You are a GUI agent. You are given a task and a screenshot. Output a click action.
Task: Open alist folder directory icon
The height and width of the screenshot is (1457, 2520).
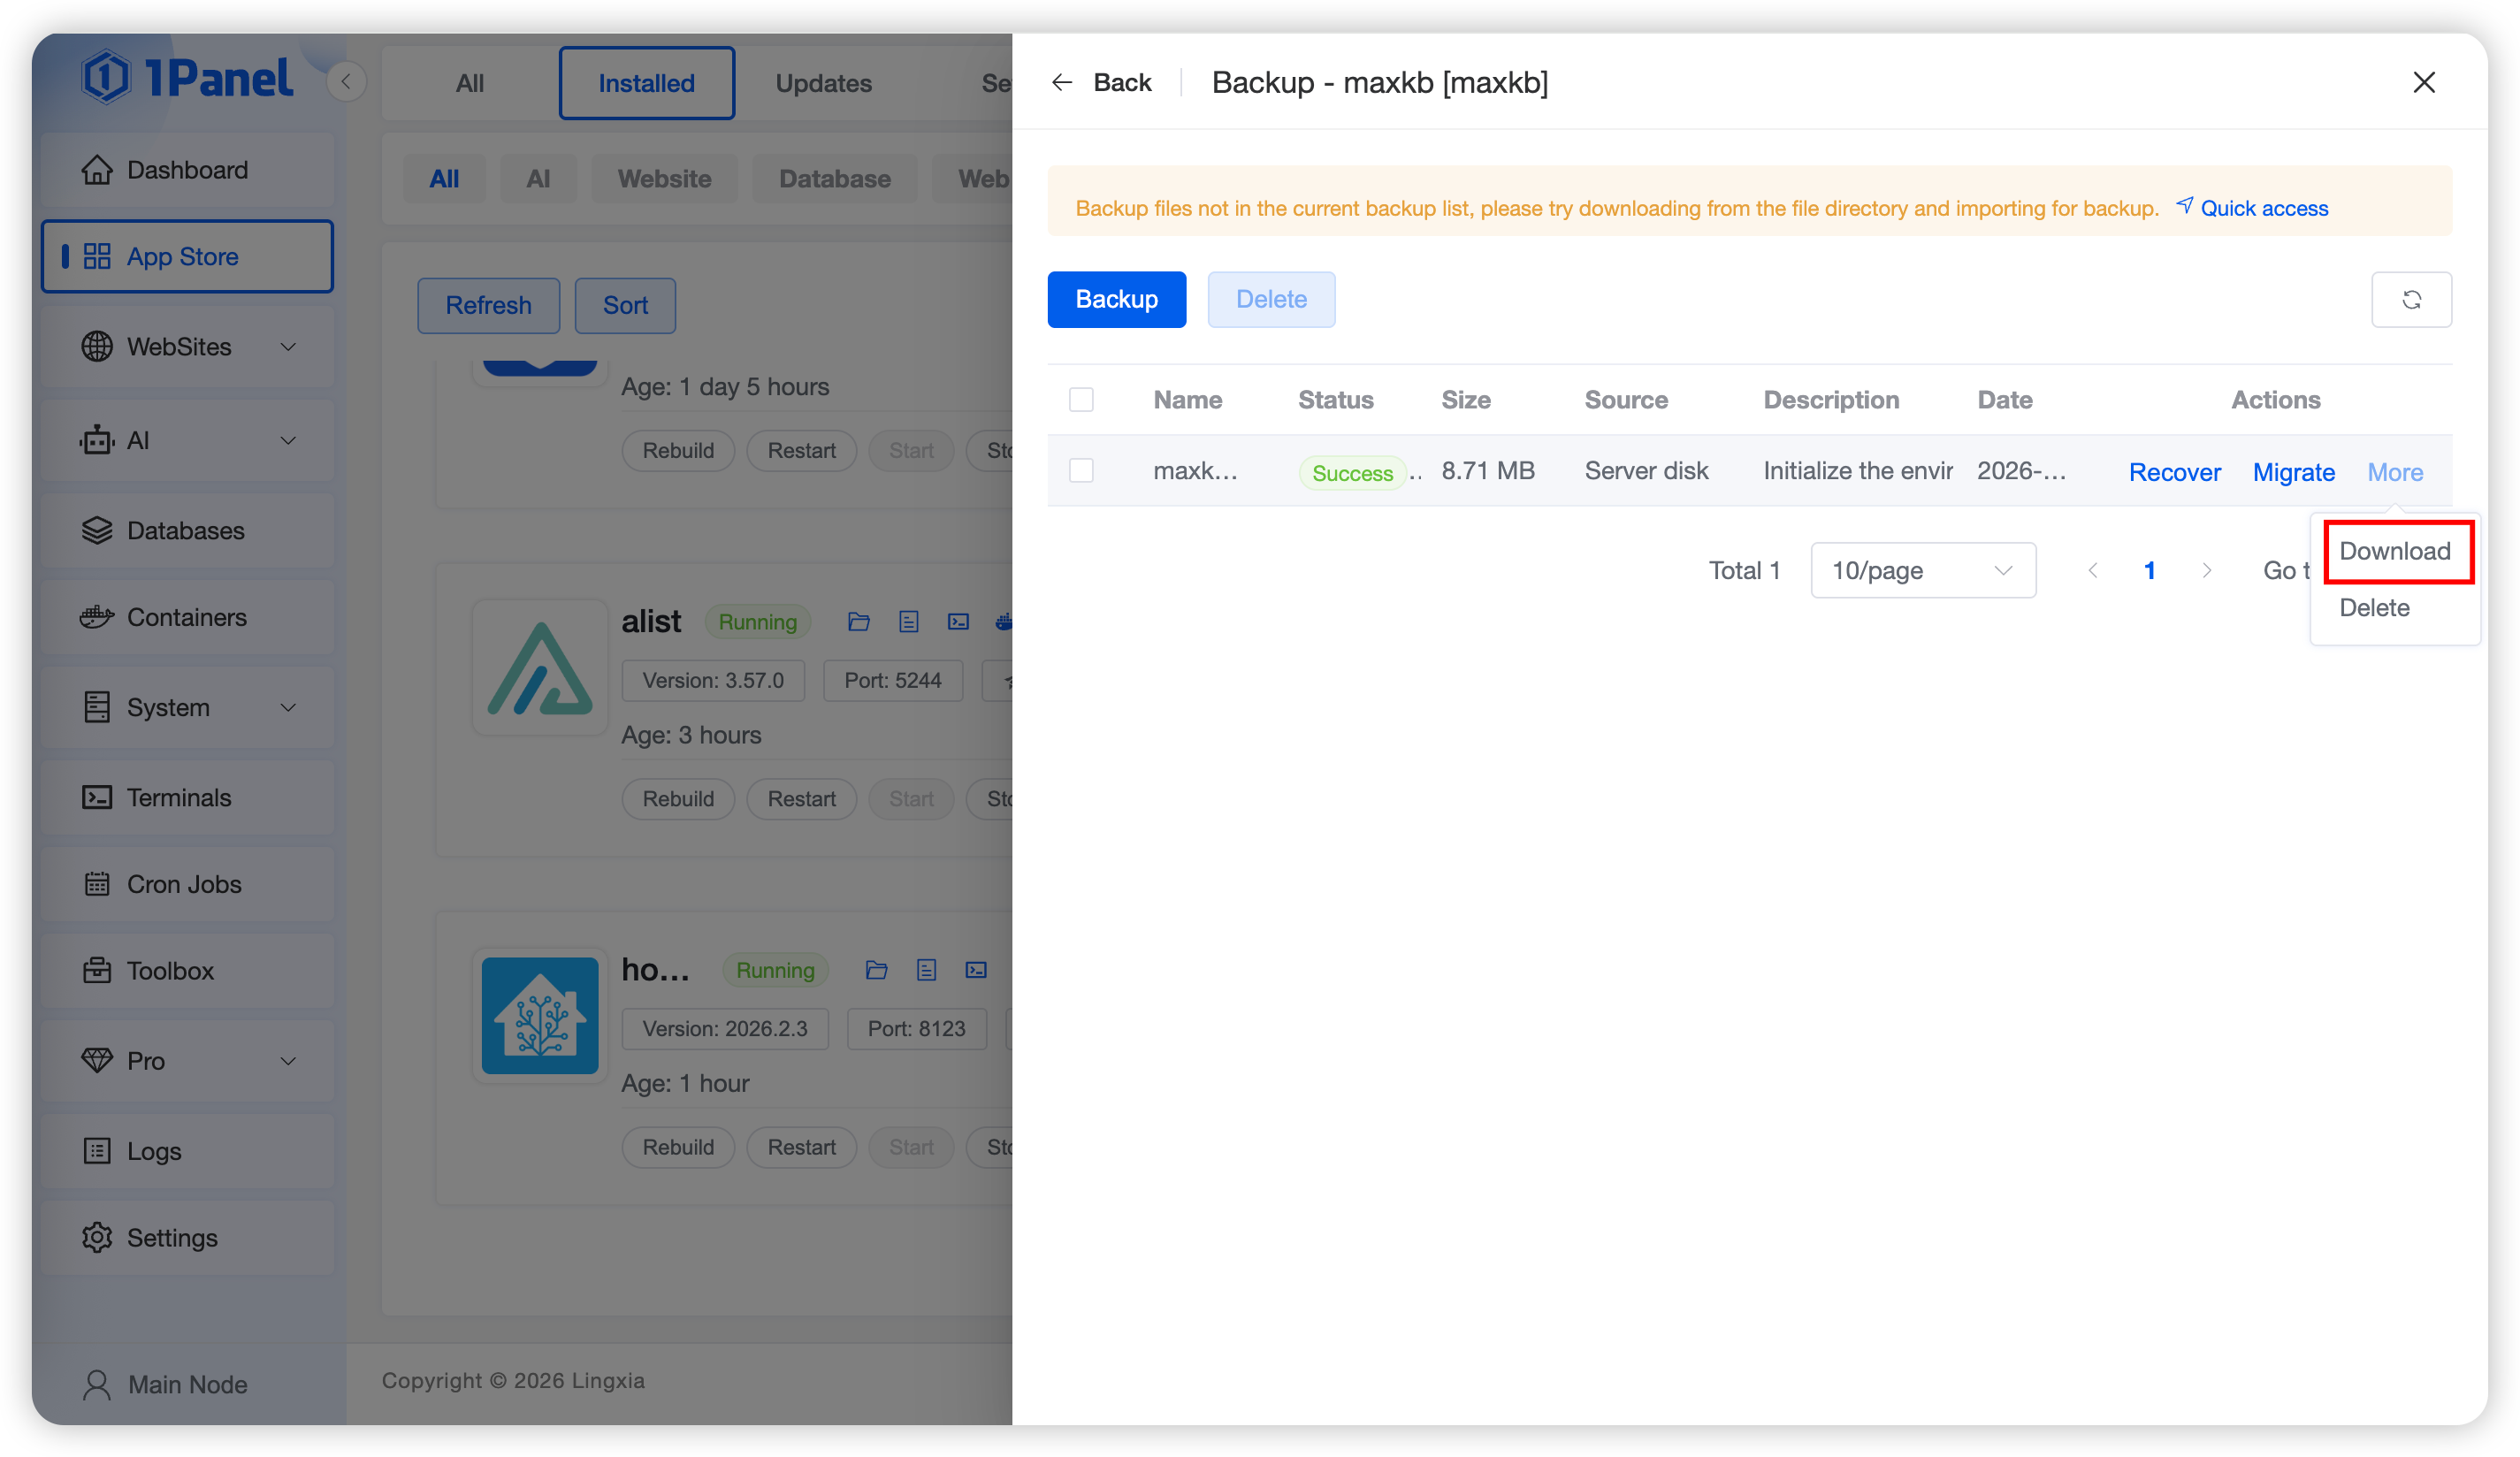pos(858,622)
